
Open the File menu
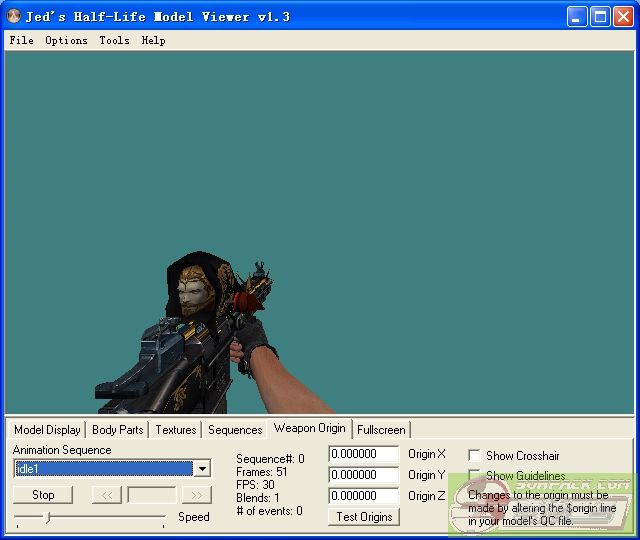tap(21, 41)
